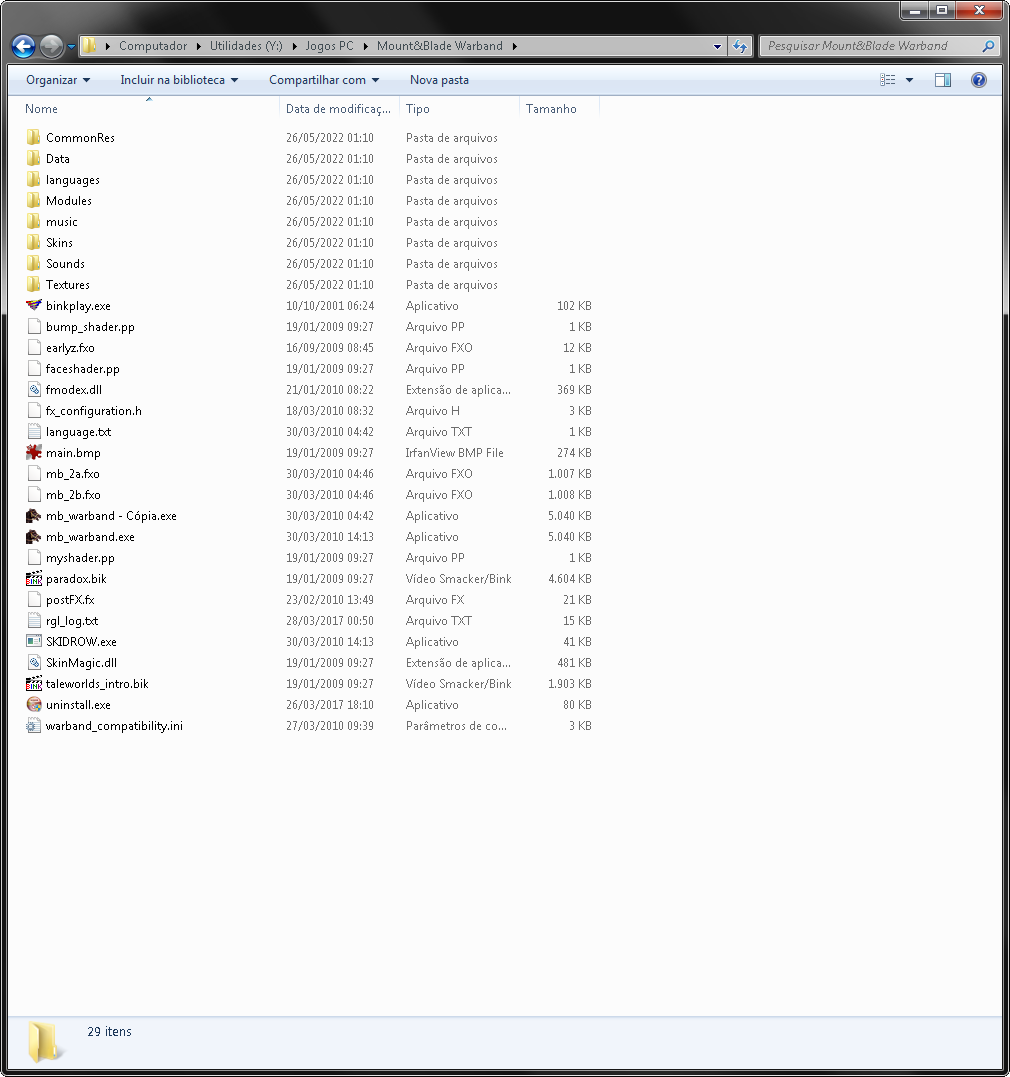Image resolution: width=1010 pixels, height=1077 pixels.
Task: Click the greyed Forward navigation arrow
Action: [x=52, y=46]
